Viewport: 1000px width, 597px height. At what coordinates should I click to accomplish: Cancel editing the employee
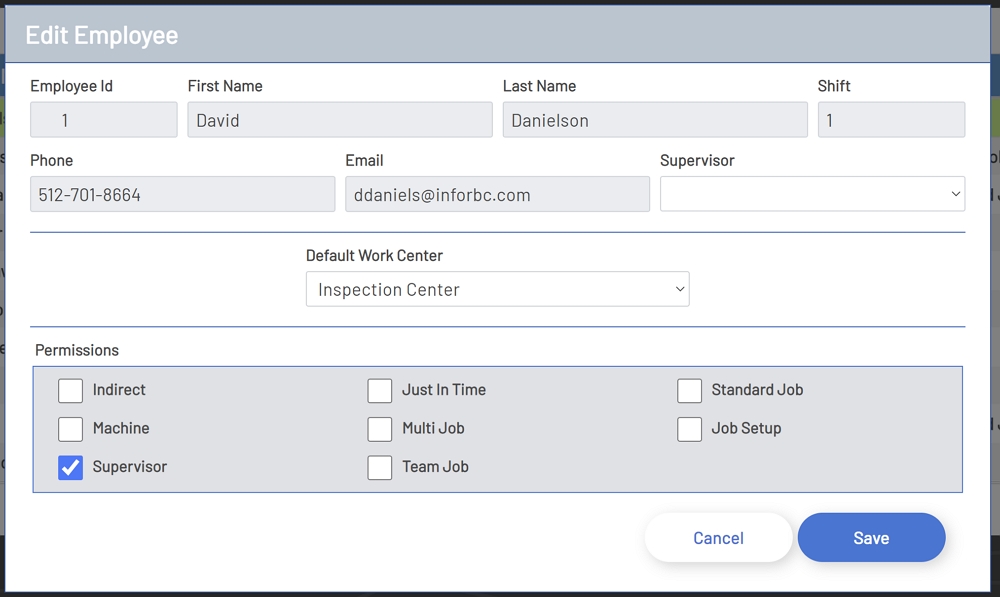718,538
